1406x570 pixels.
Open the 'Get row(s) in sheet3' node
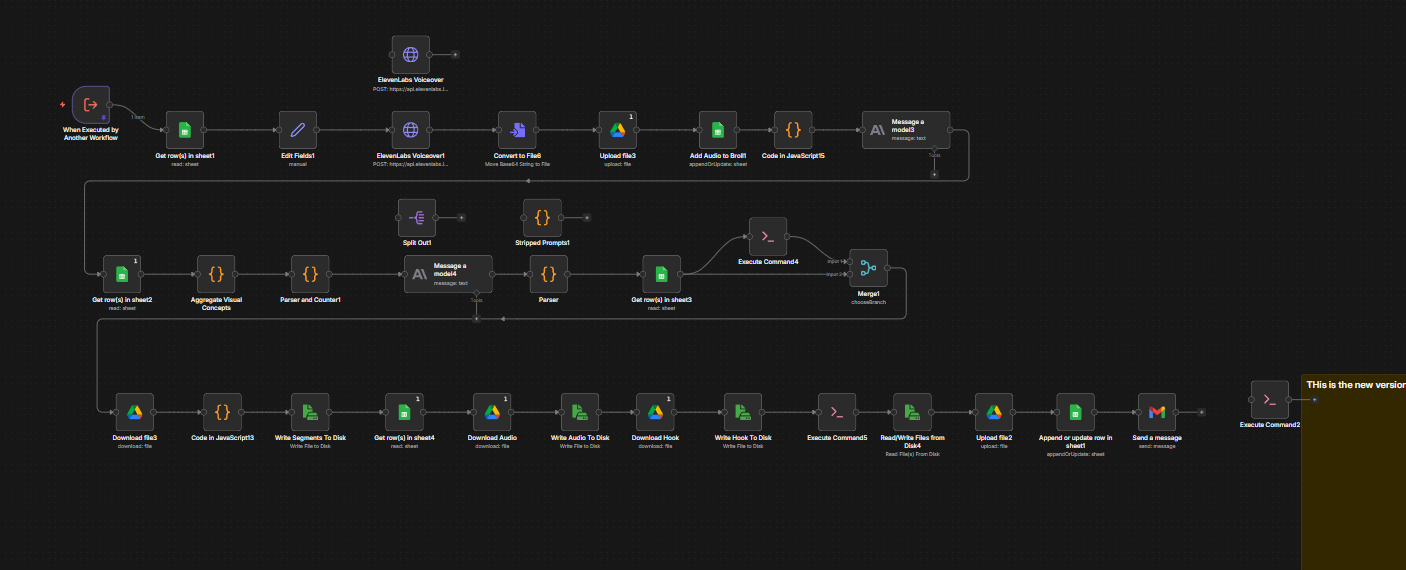point(661,274)
